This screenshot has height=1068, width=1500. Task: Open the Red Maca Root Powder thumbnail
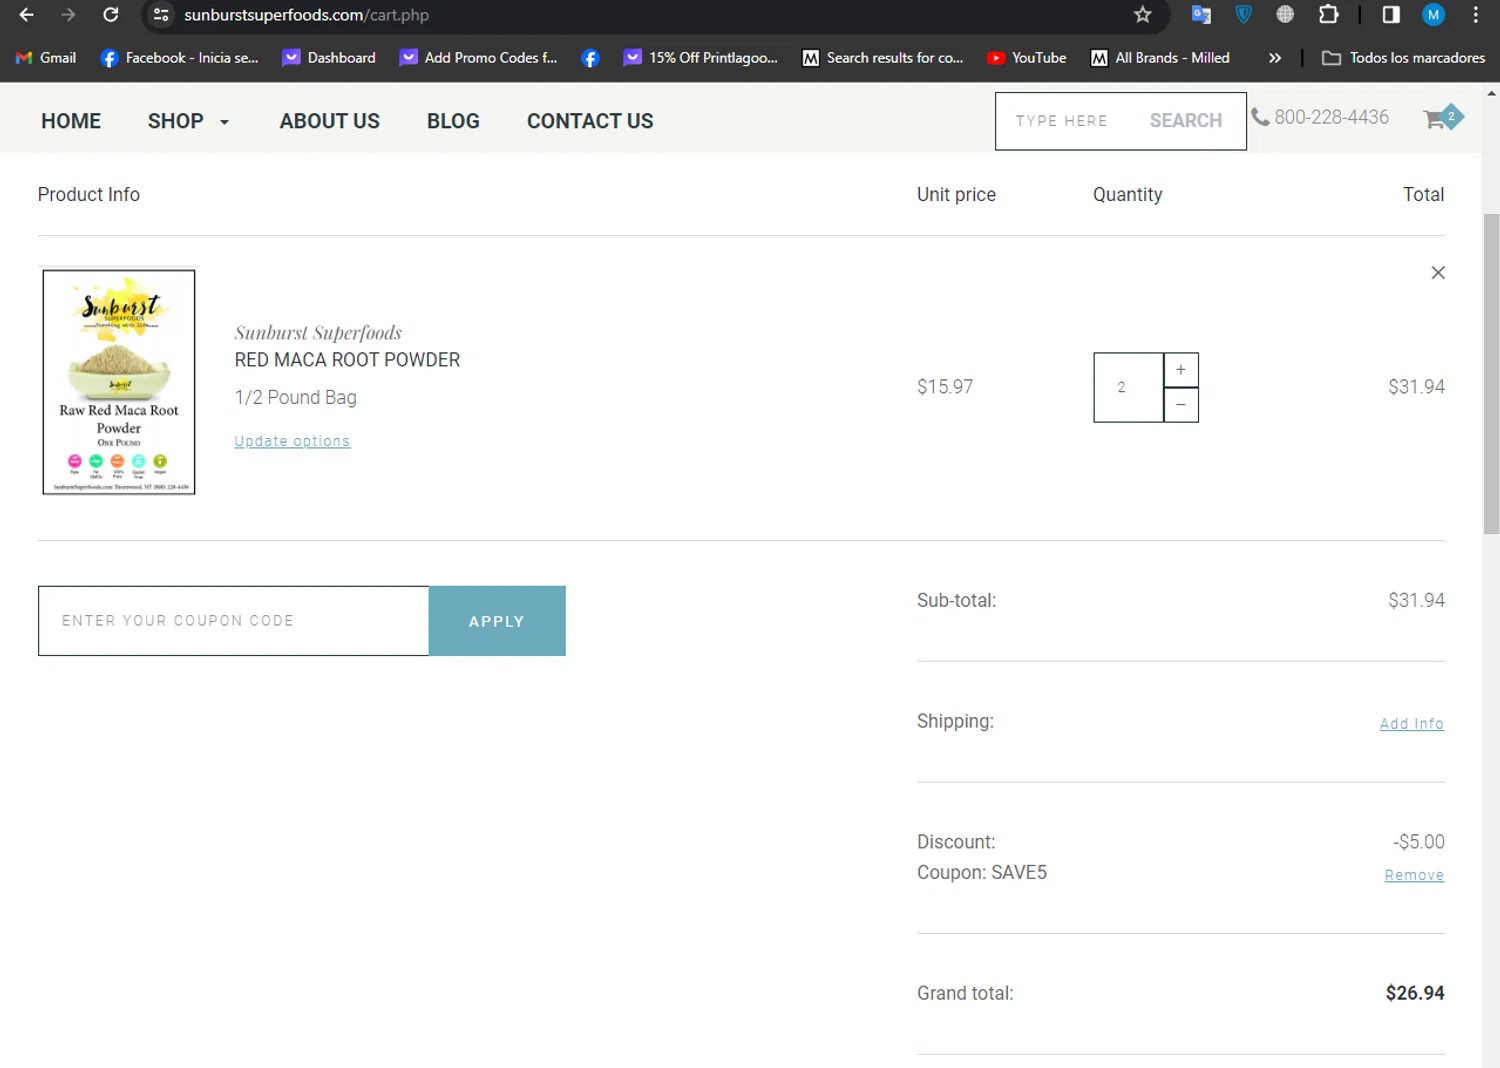(x=119, y=382)
